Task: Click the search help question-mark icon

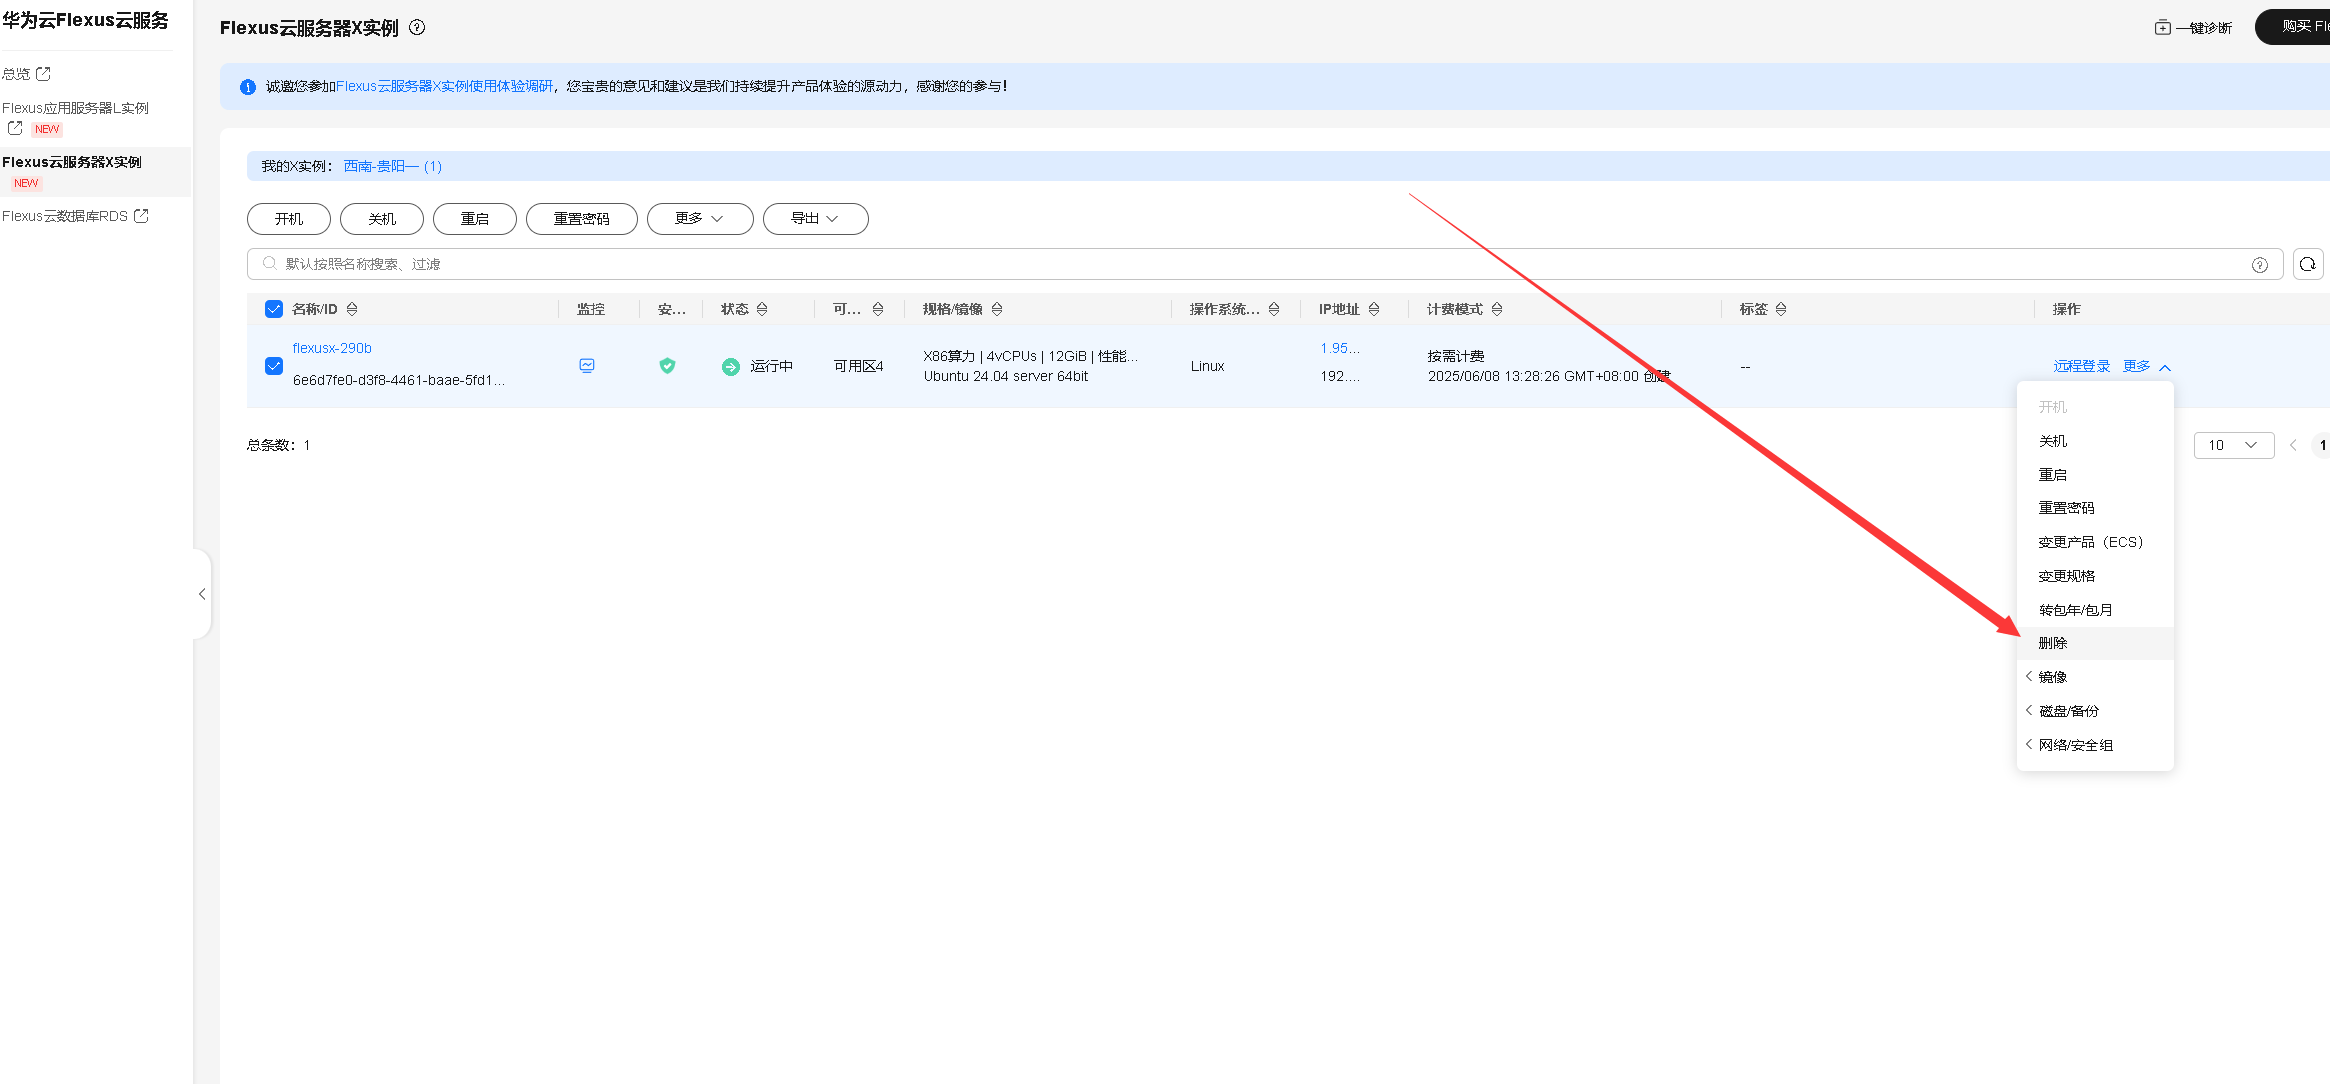Action: click(2259, 264)
